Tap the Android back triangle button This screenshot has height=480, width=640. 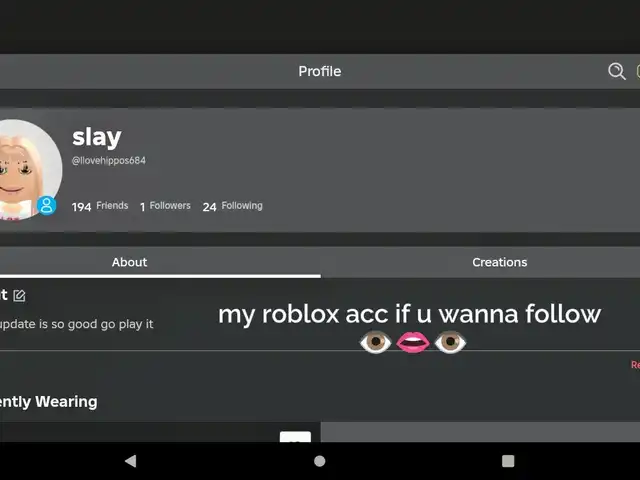tap(131, 461)
